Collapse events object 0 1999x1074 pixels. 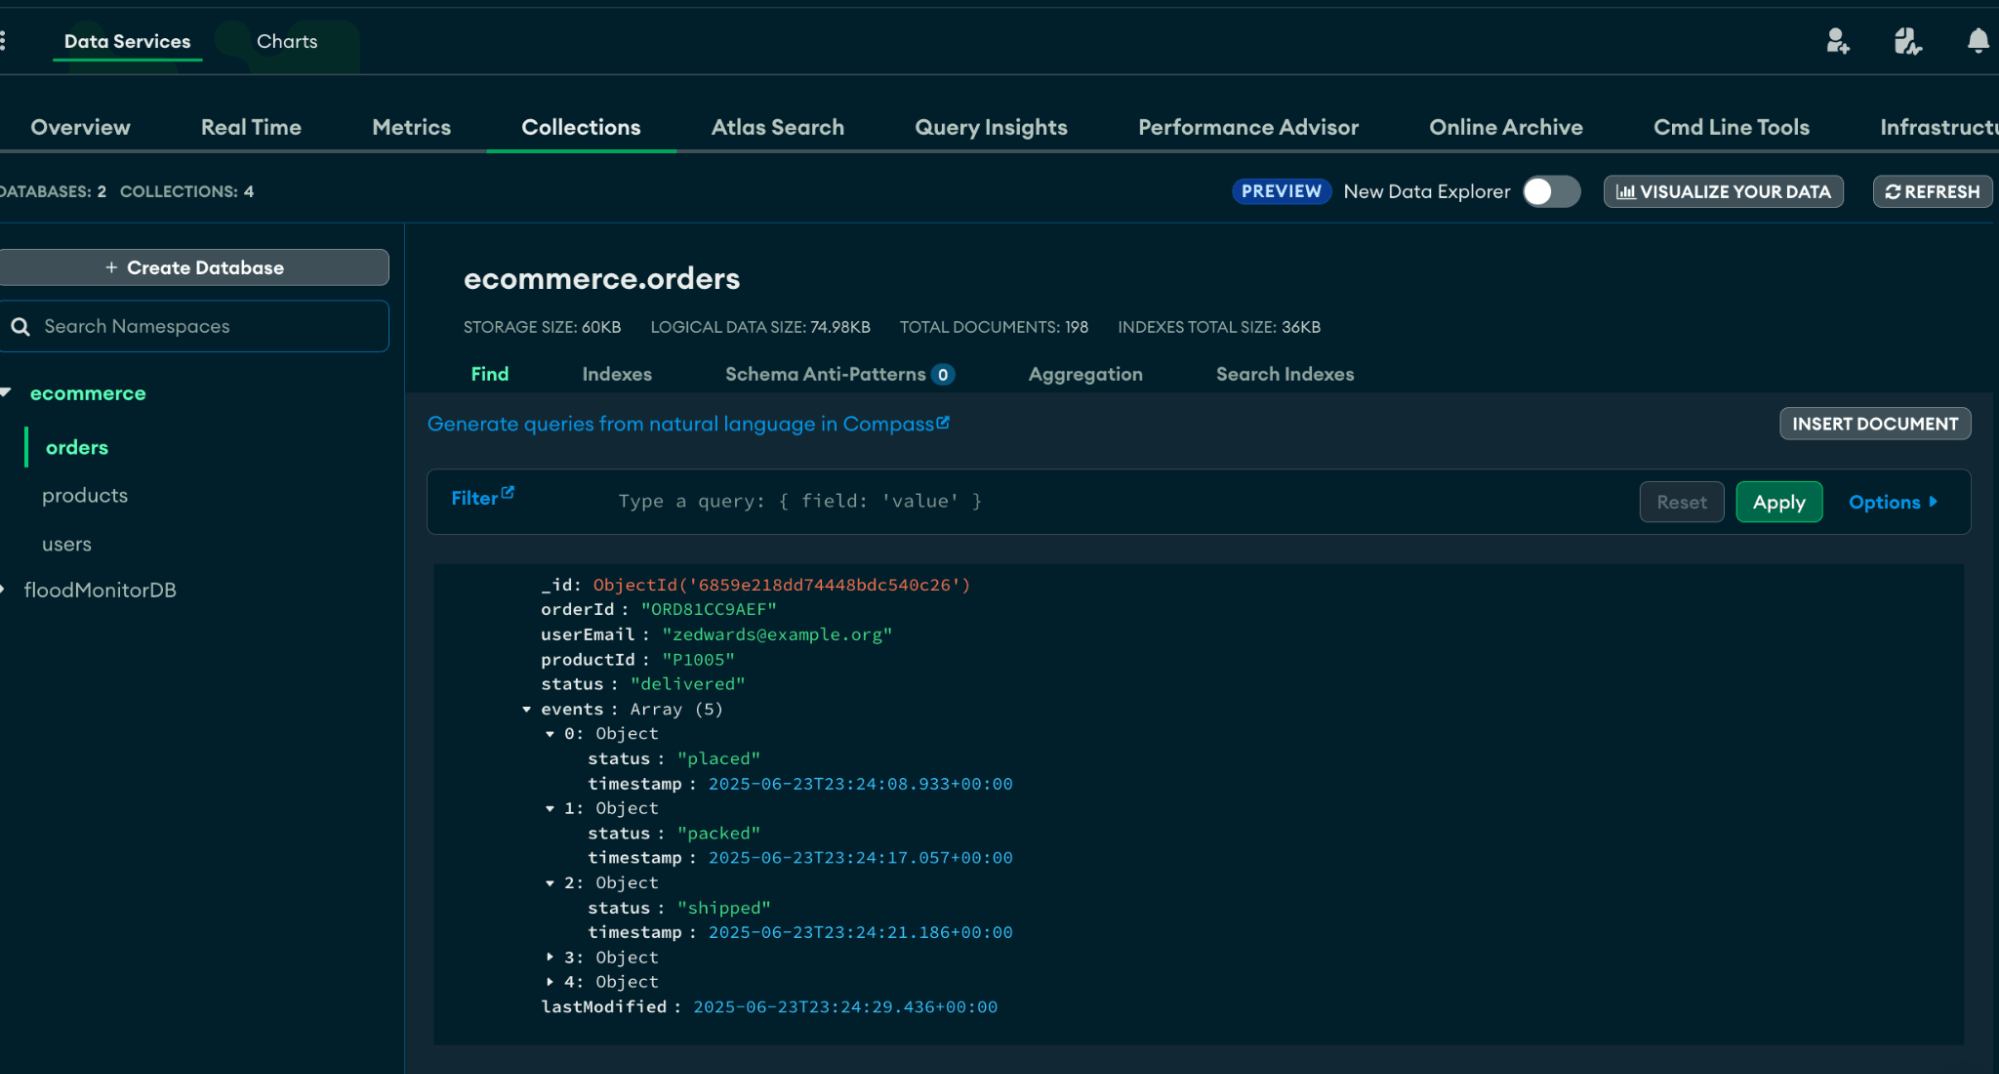[550, 734]
